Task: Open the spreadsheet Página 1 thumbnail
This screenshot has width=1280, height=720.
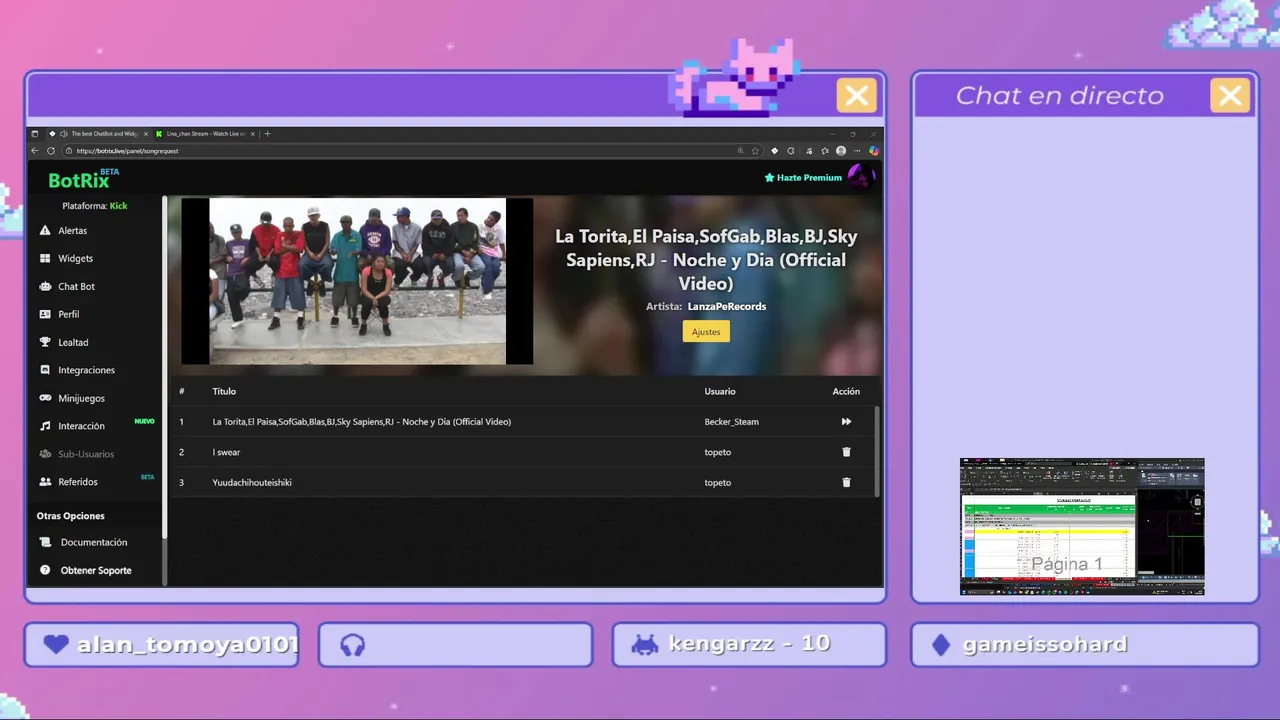Action: tap(1082, 527)
